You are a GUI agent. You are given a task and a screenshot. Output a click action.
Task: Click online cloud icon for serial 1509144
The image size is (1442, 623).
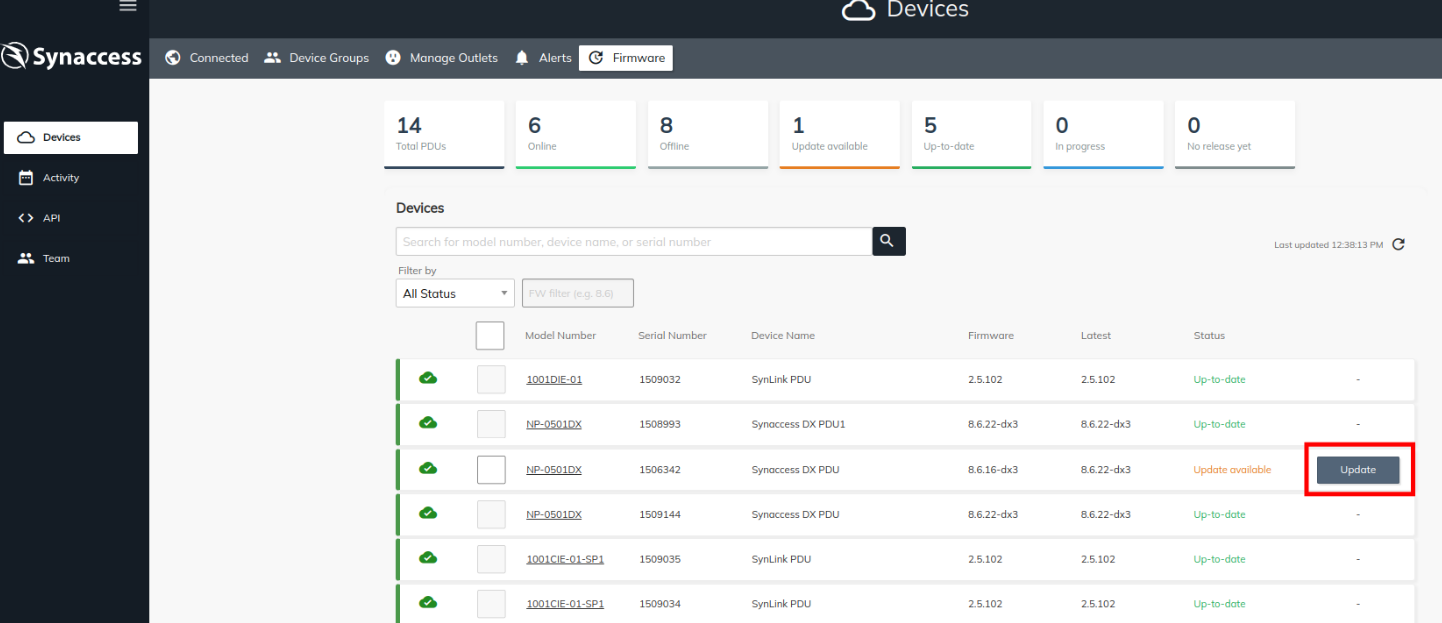pos(428,513)
